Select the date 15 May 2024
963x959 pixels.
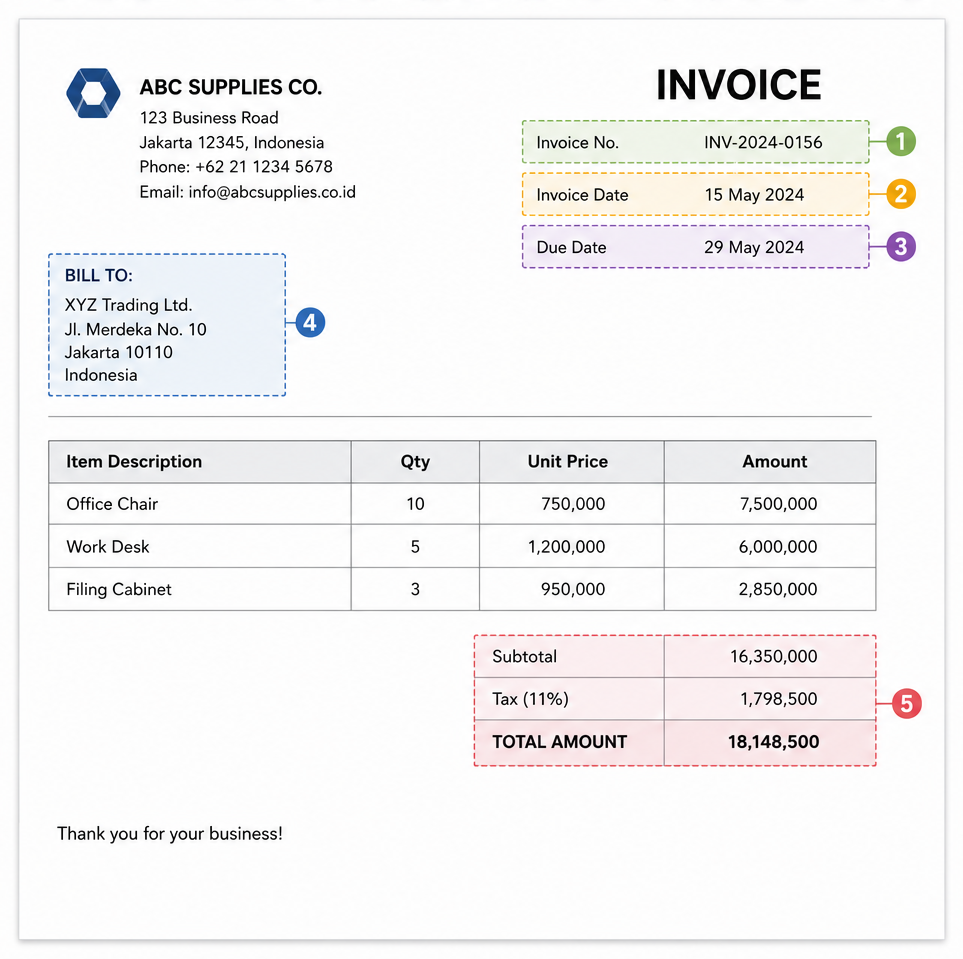pos(754,195)
